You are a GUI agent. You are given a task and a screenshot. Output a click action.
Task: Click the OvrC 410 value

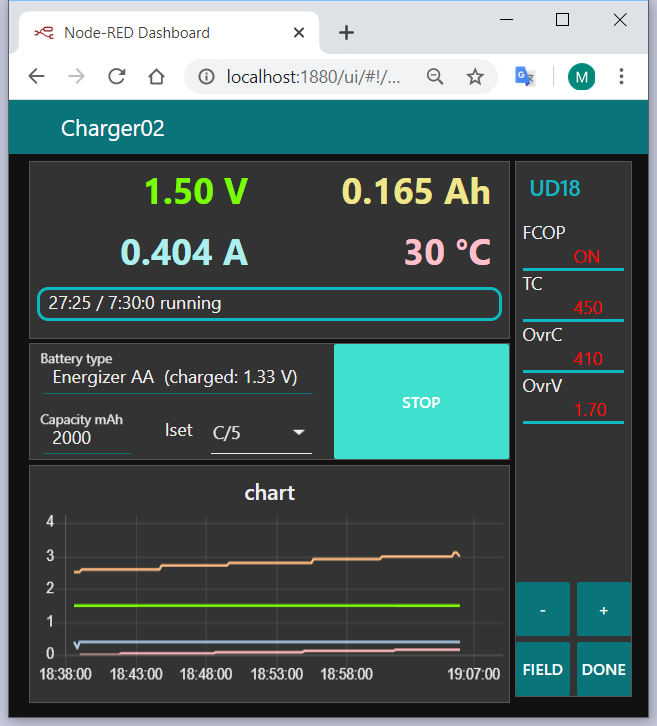[588, 358]
